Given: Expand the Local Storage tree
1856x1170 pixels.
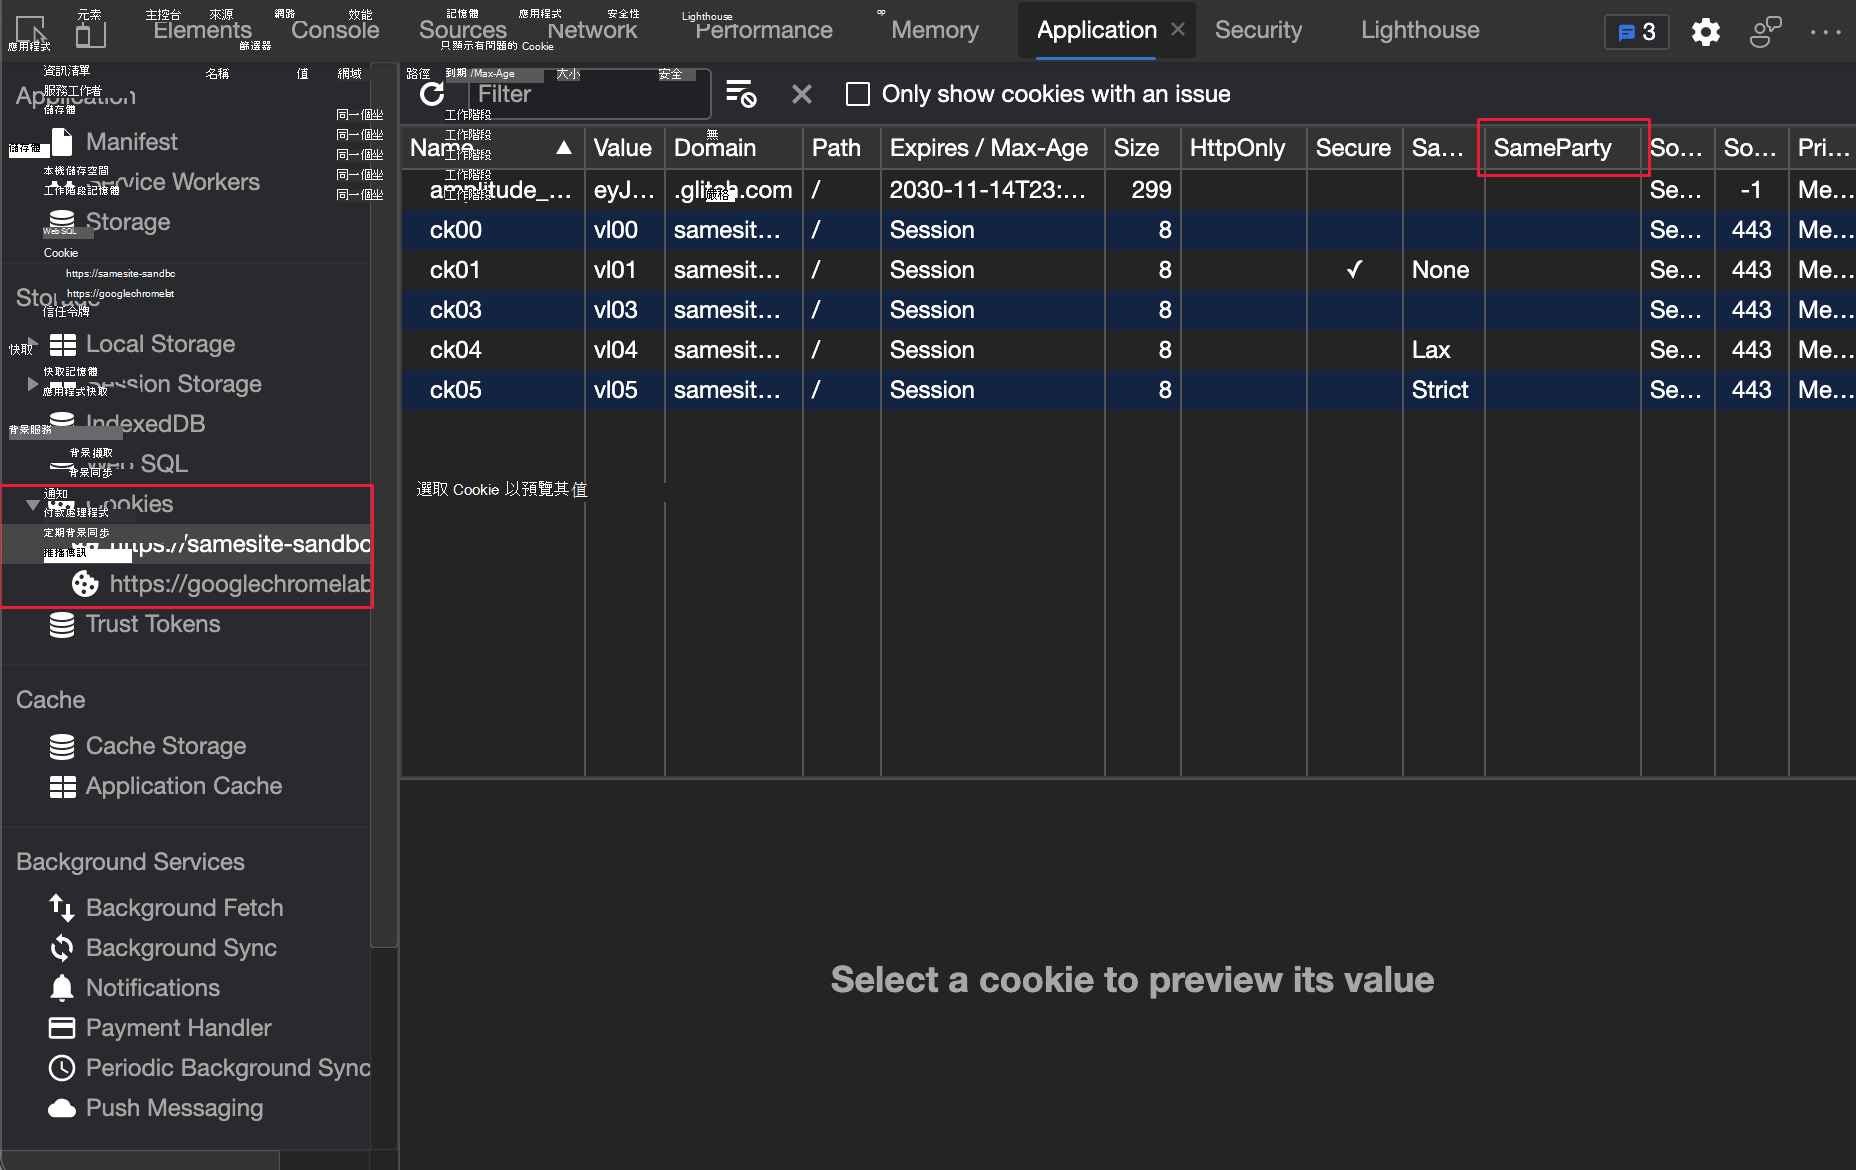Looking at the screenshot, I should tap(33, 344).
